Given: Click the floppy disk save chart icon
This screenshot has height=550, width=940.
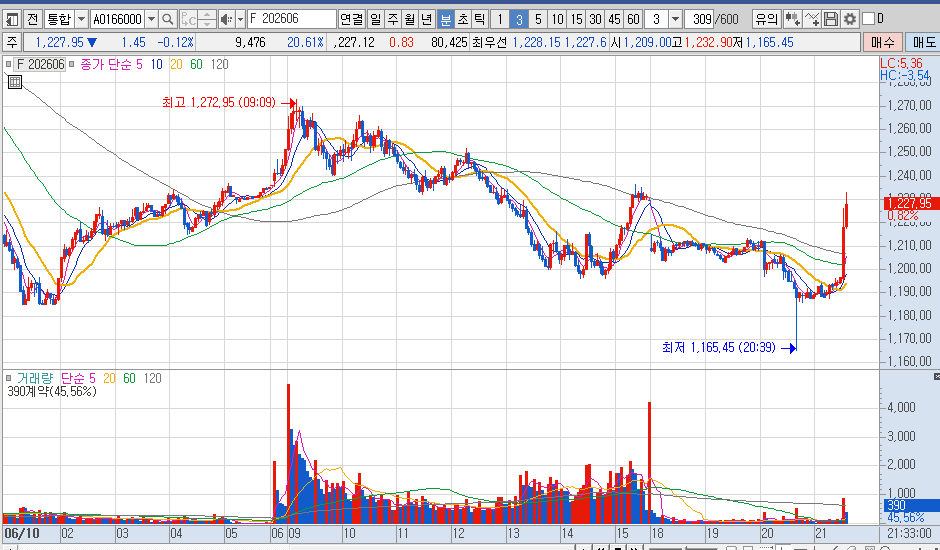Looking at the screenshot, I should pos(831,19).
